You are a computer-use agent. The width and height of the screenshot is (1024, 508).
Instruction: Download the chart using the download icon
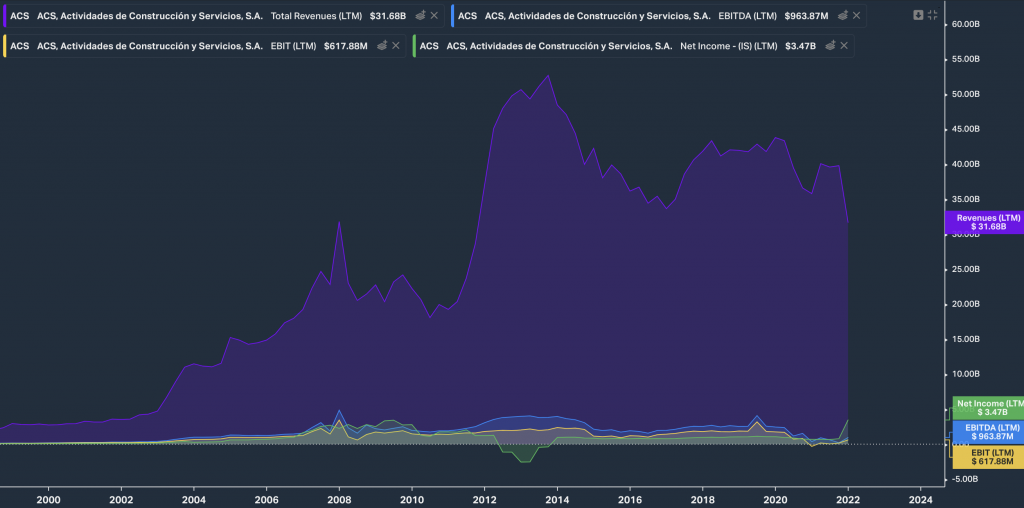pos(919,15)
